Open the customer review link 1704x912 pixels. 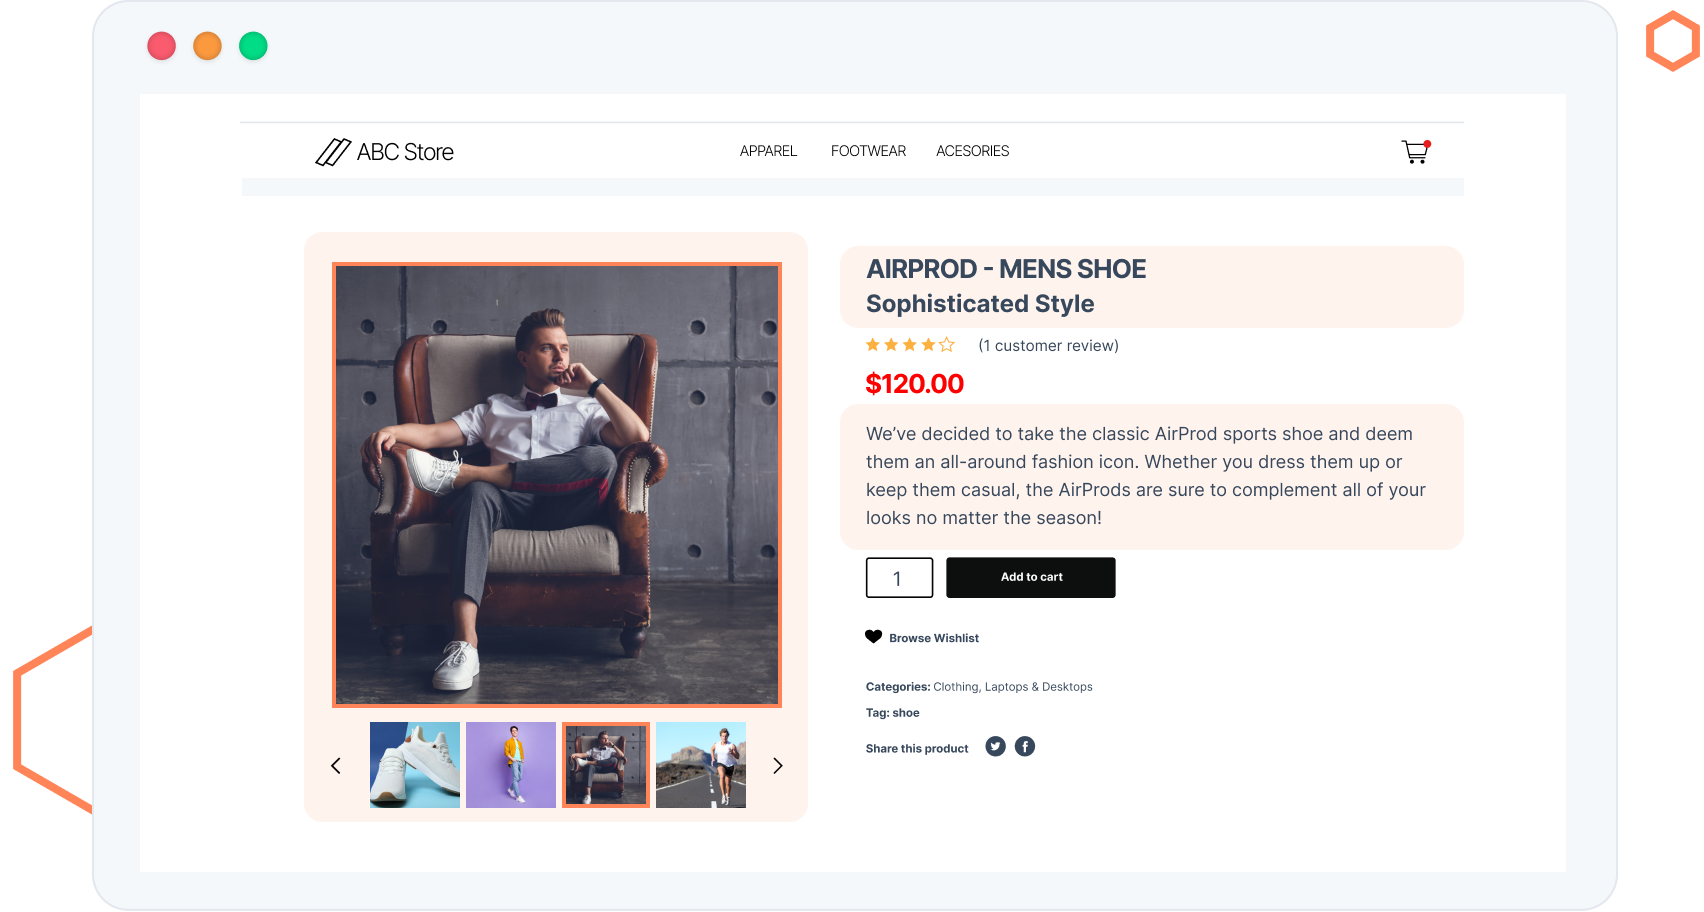[1048, 346]
